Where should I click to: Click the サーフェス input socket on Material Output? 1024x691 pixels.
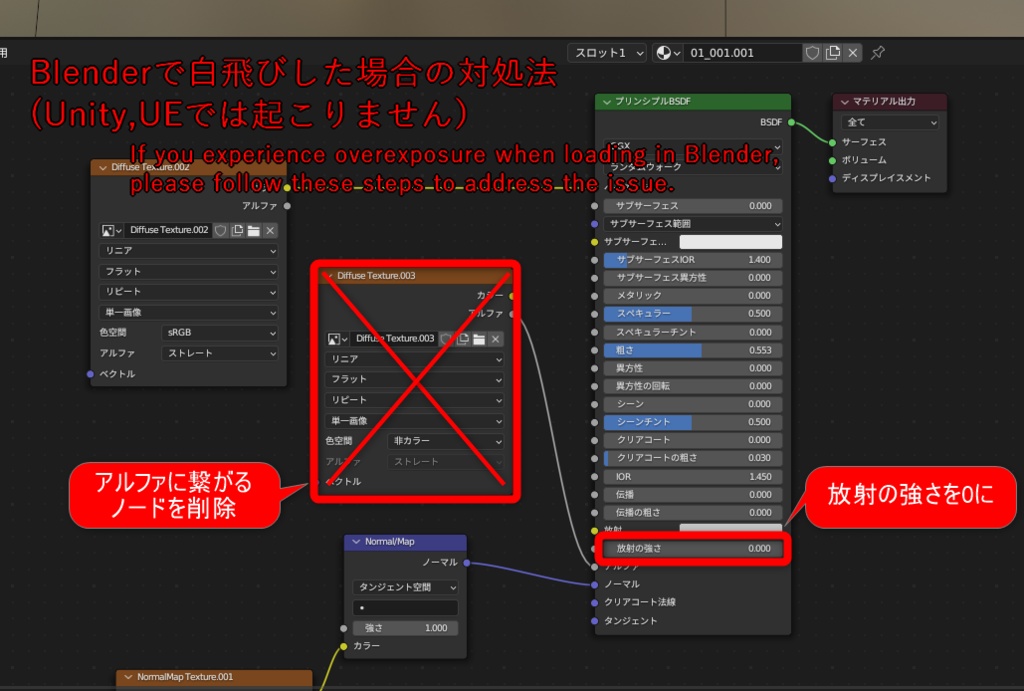click(832, 142)
